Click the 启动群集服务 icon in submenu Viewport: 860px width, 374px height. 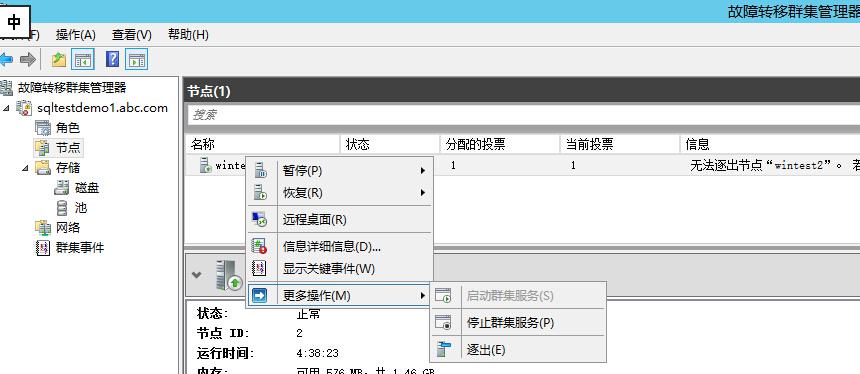pos(443,296)
